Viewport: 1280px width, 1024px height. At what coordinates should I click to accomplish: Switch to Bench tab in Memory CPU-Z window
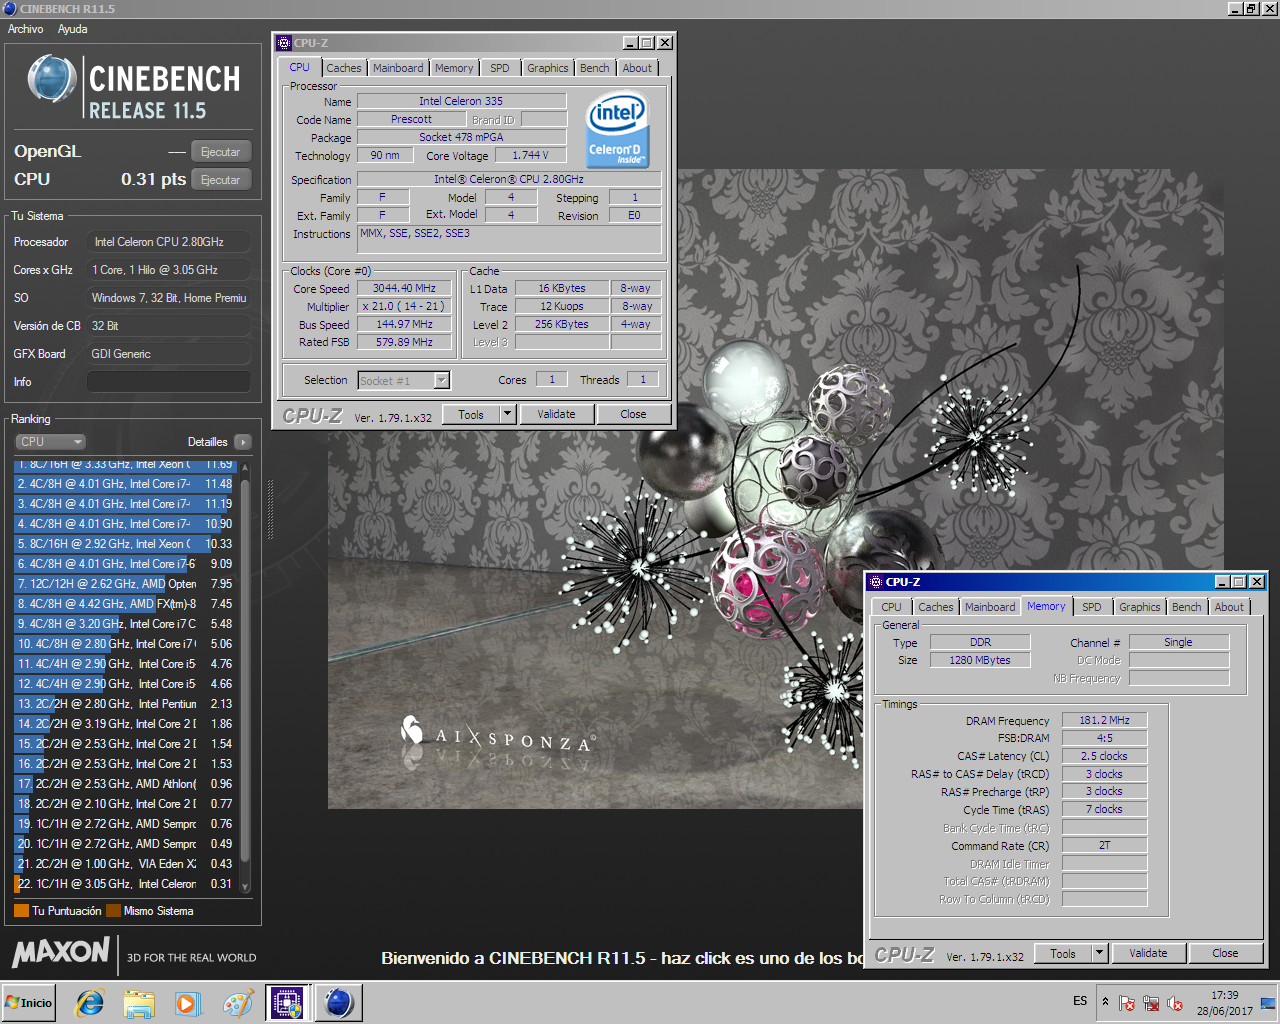(1187, 607)
